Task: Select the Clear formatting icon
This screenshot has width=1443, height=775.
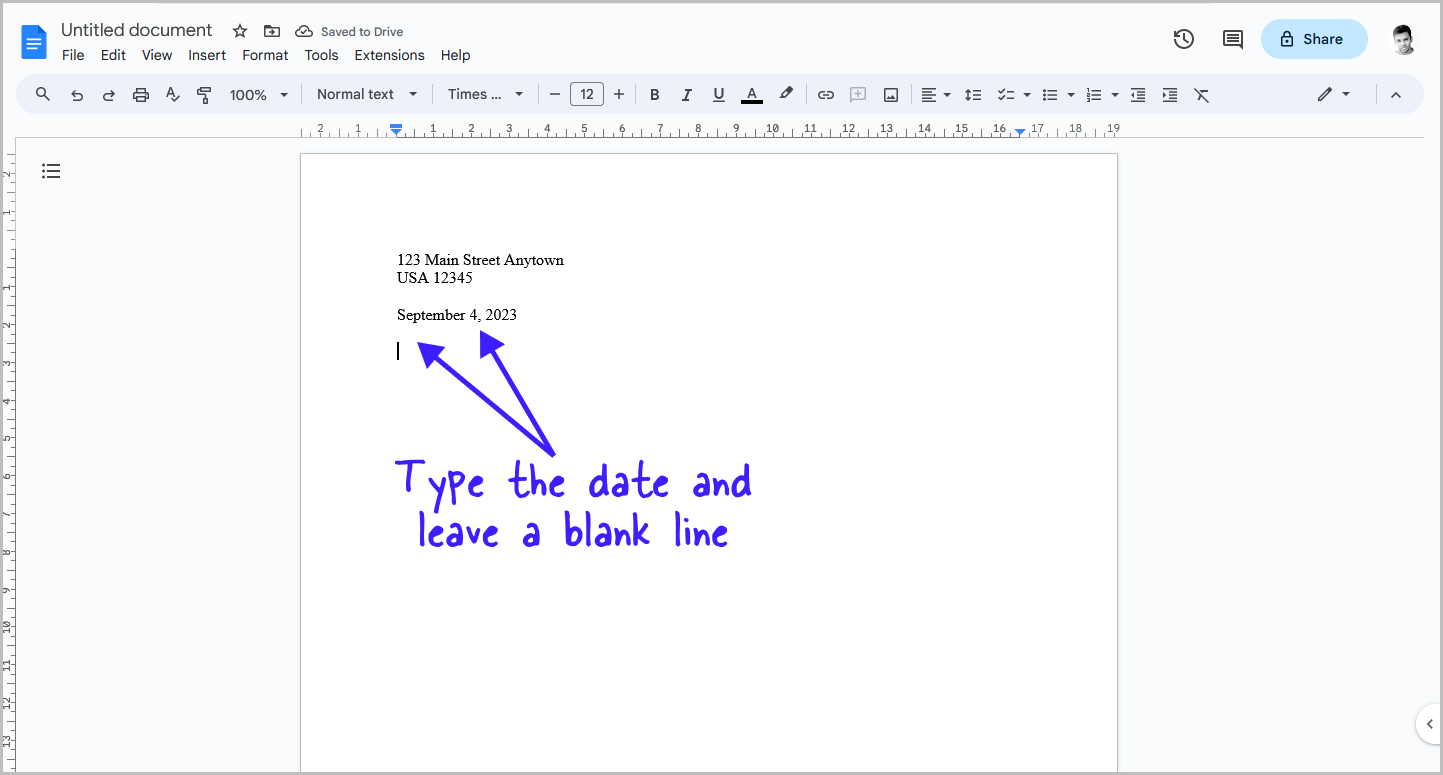Action: [x=1201, y=94]
